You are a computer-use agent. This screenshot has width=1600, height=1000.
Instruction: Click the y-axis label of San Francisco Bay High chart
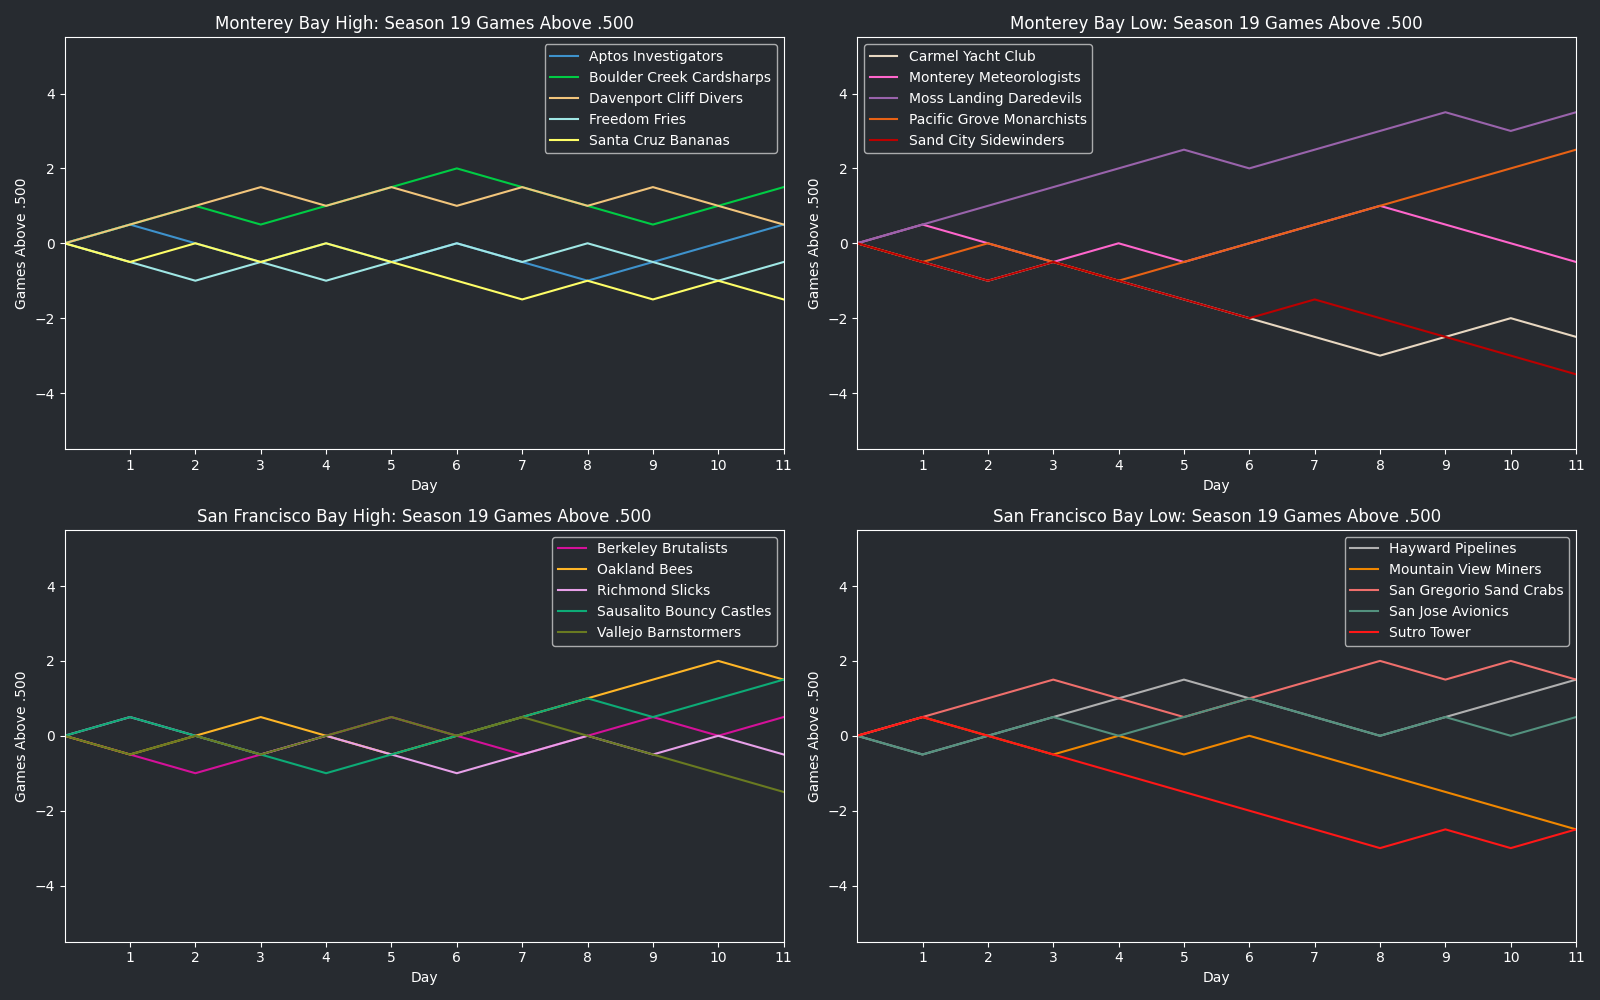point(21,736)
